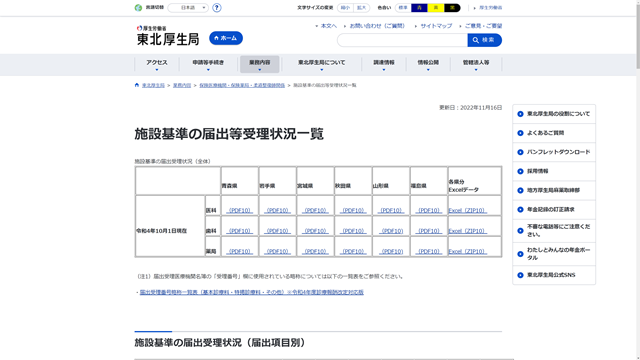Image resolution: width=640 pixels, height=360 pixels.
Task: Open the 厚生労働省 link at top right
Action: point(491,8)
